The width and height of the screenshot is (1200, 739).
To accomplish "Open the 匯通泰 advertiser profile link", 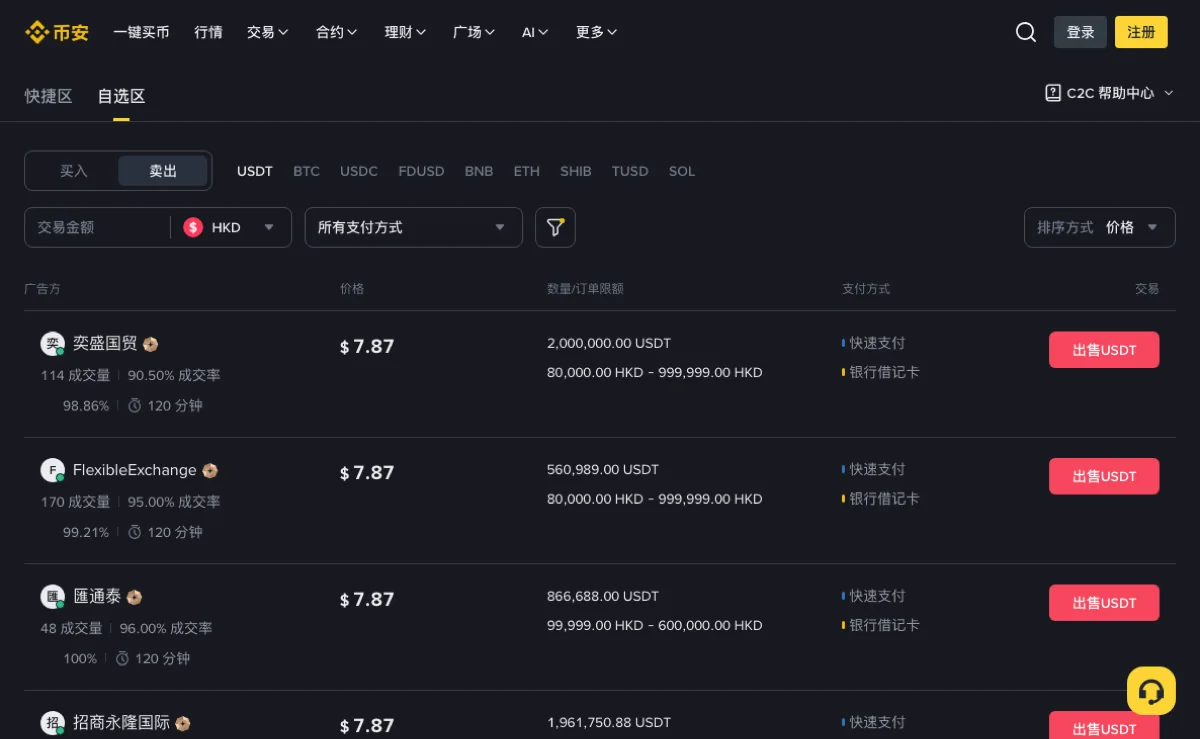I will [97, 597].
